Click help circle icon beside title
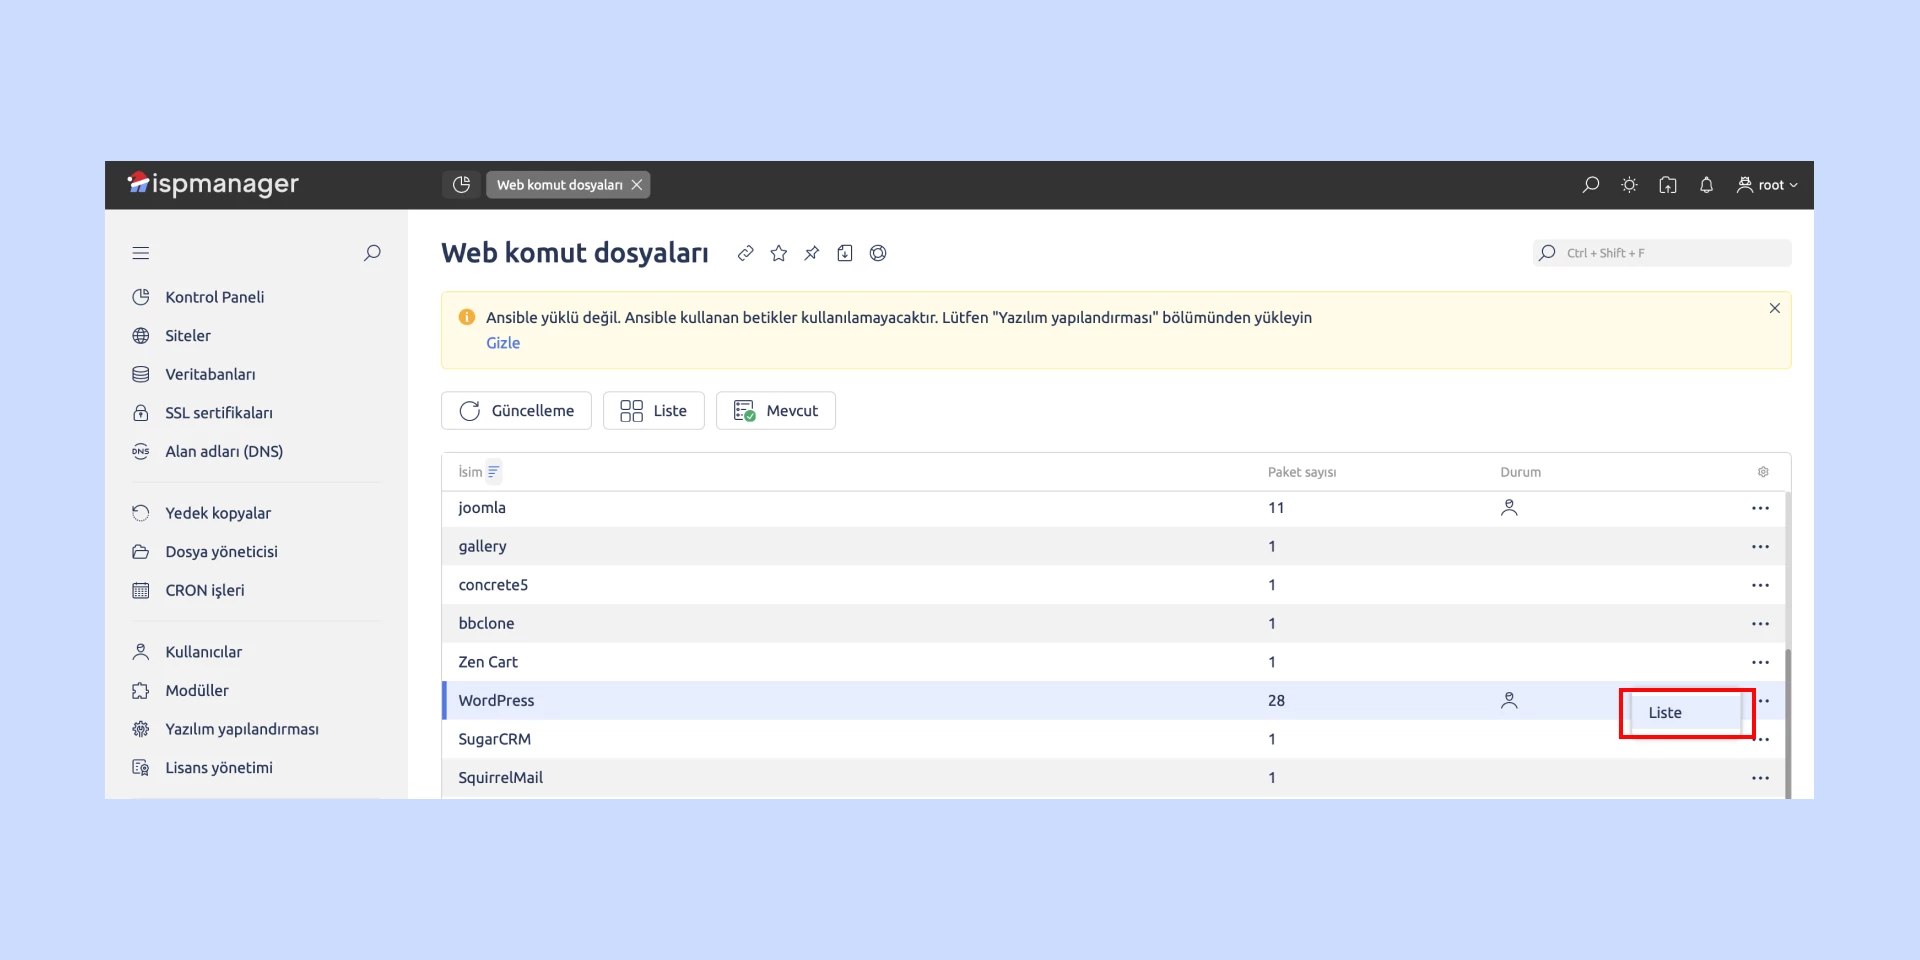This screenshot has height=960, width=1920. [x=878, y=253]
